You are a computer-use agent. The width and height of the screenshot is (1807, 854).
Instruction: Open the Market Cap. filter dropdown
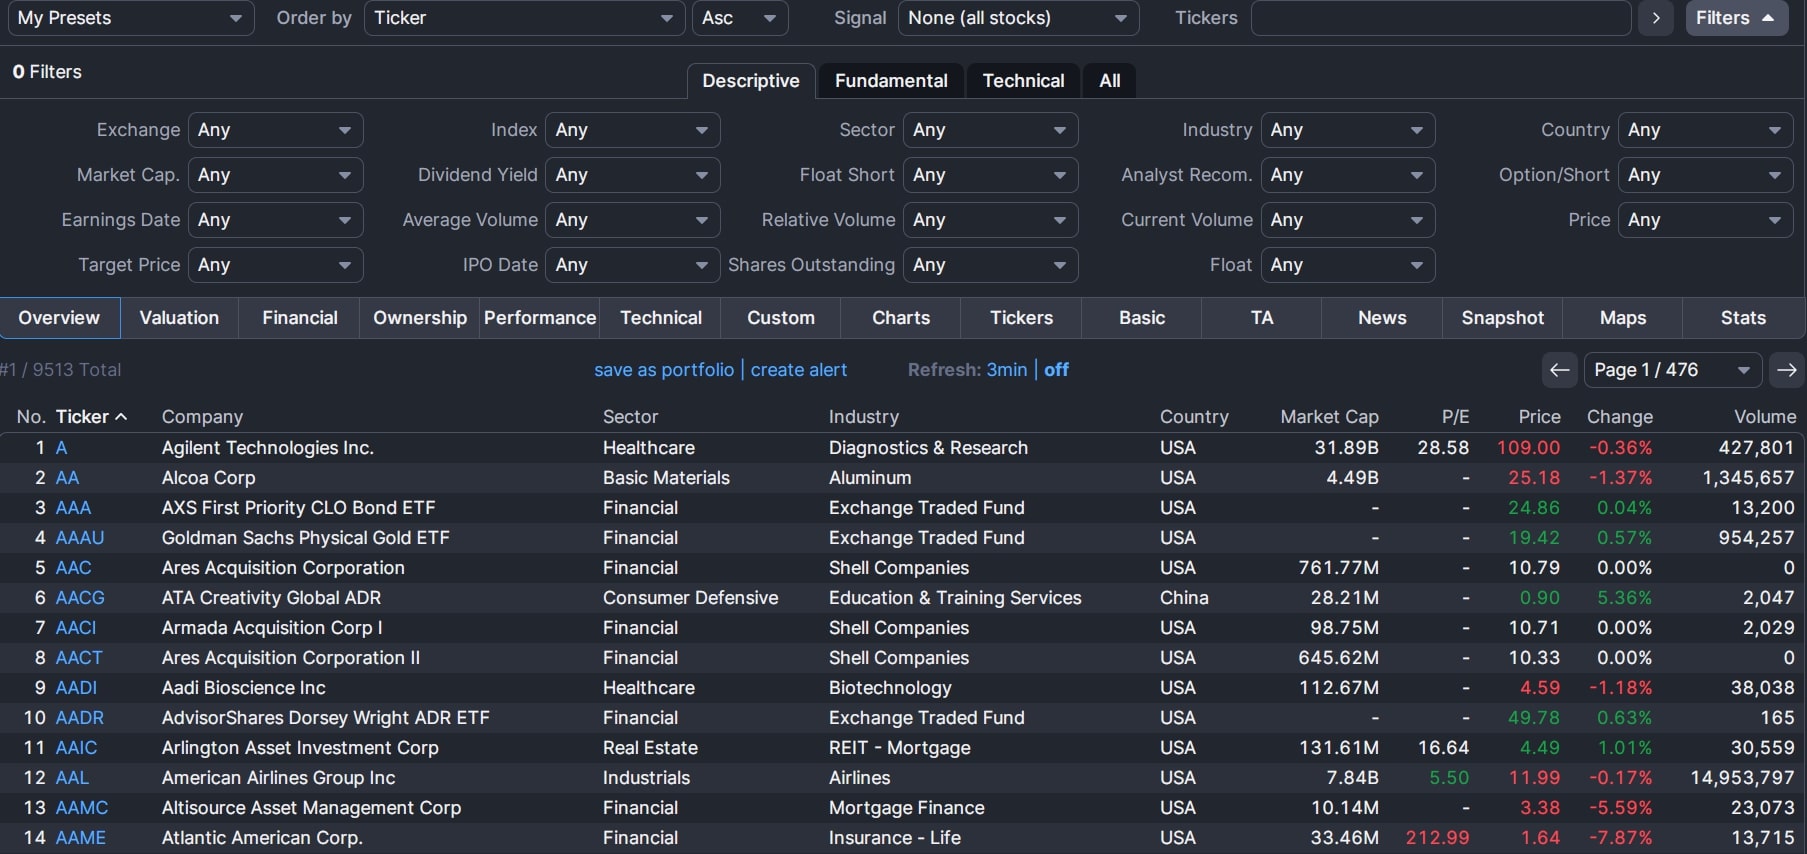point(275,175)
